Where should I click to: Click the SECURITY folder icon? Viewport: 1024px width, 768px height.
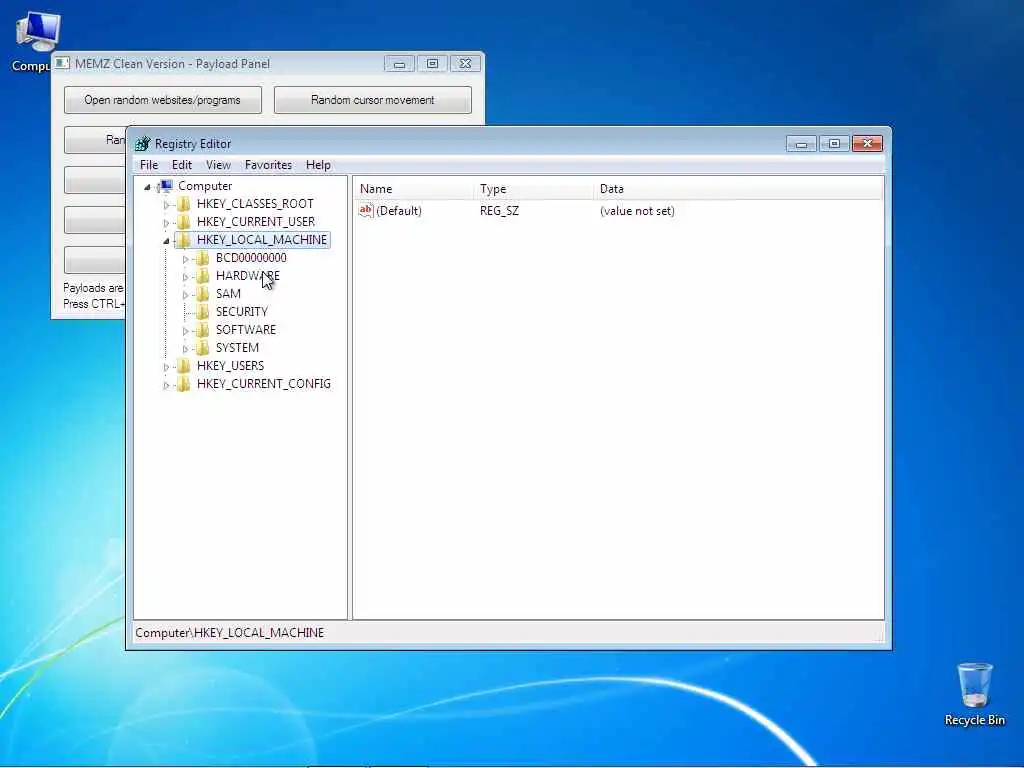coord(203,312)
